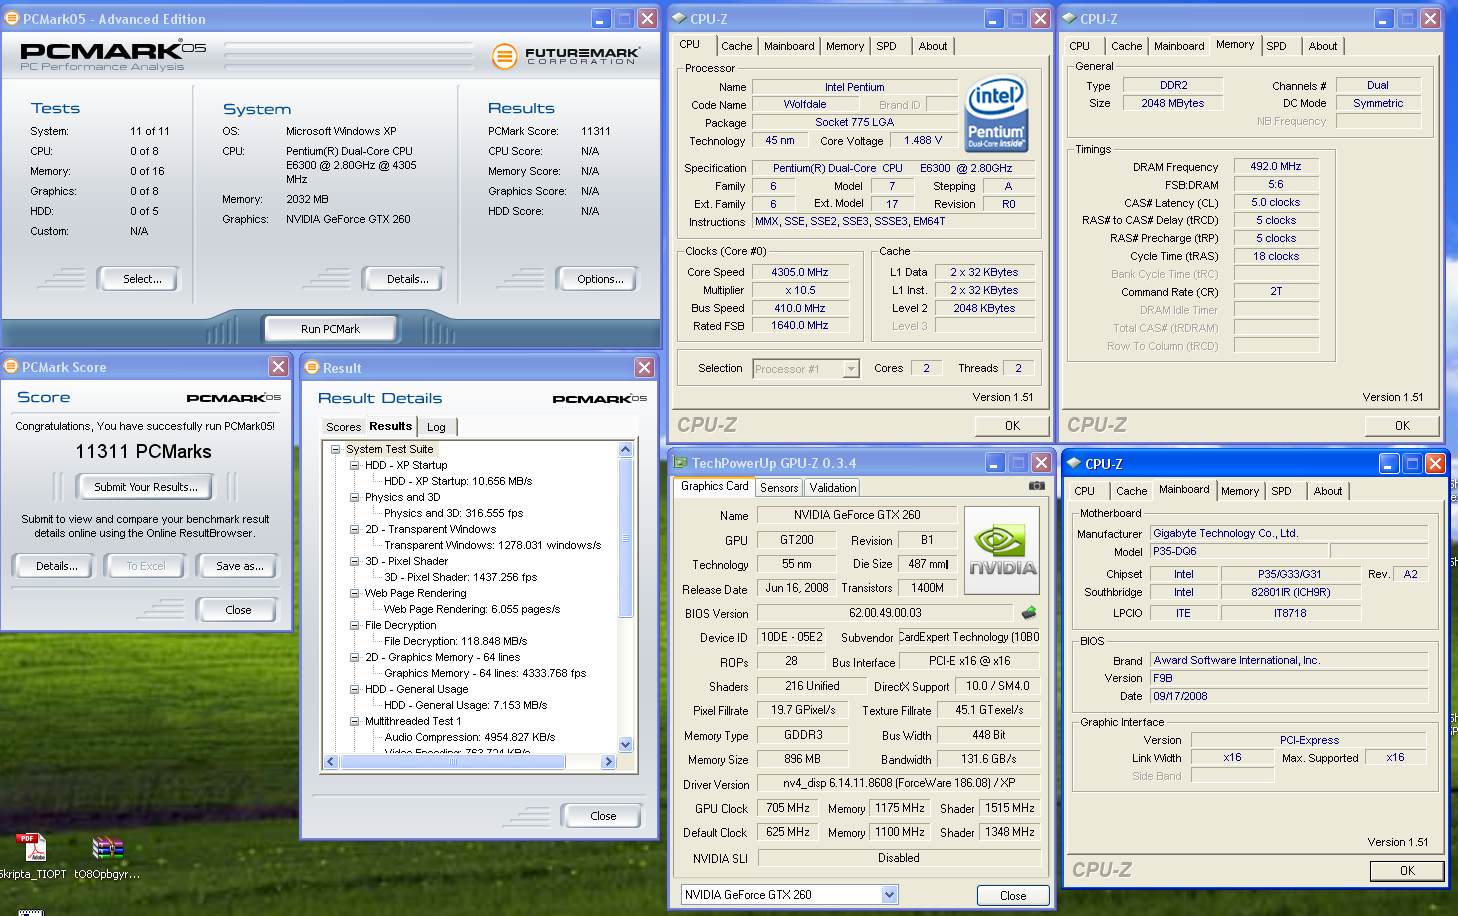Click Details... under System
The image size is (1458, 916).
coord(407,279)
